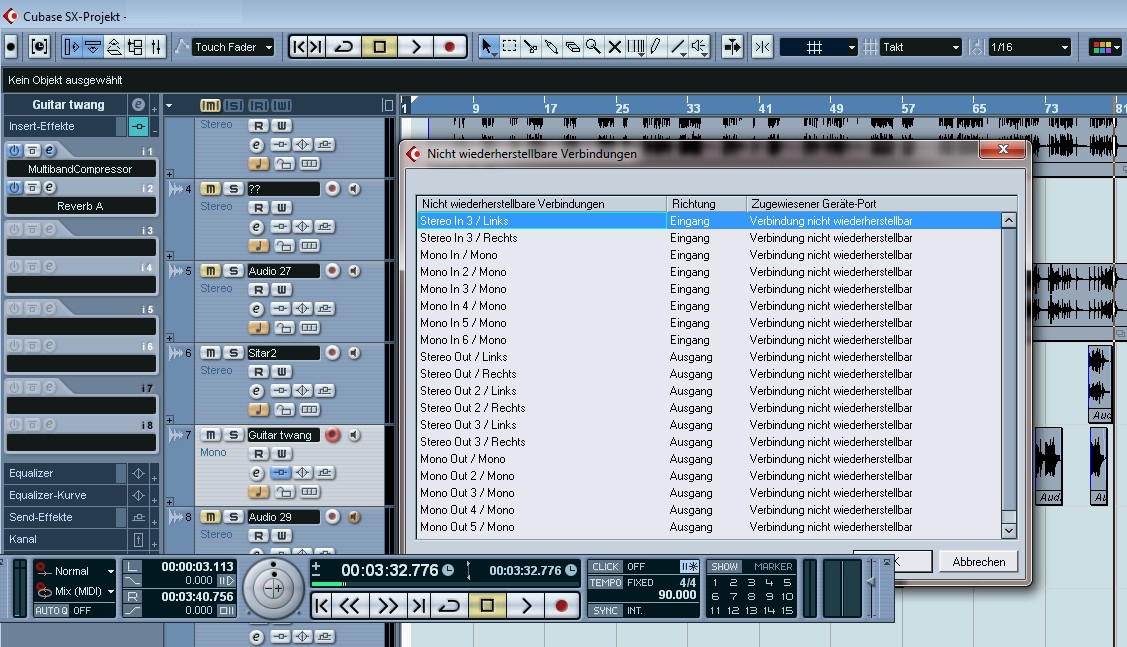Toggle the metronome CLICK button
The width and height of the screenshot is (1127, 647).
pos(605,566)
